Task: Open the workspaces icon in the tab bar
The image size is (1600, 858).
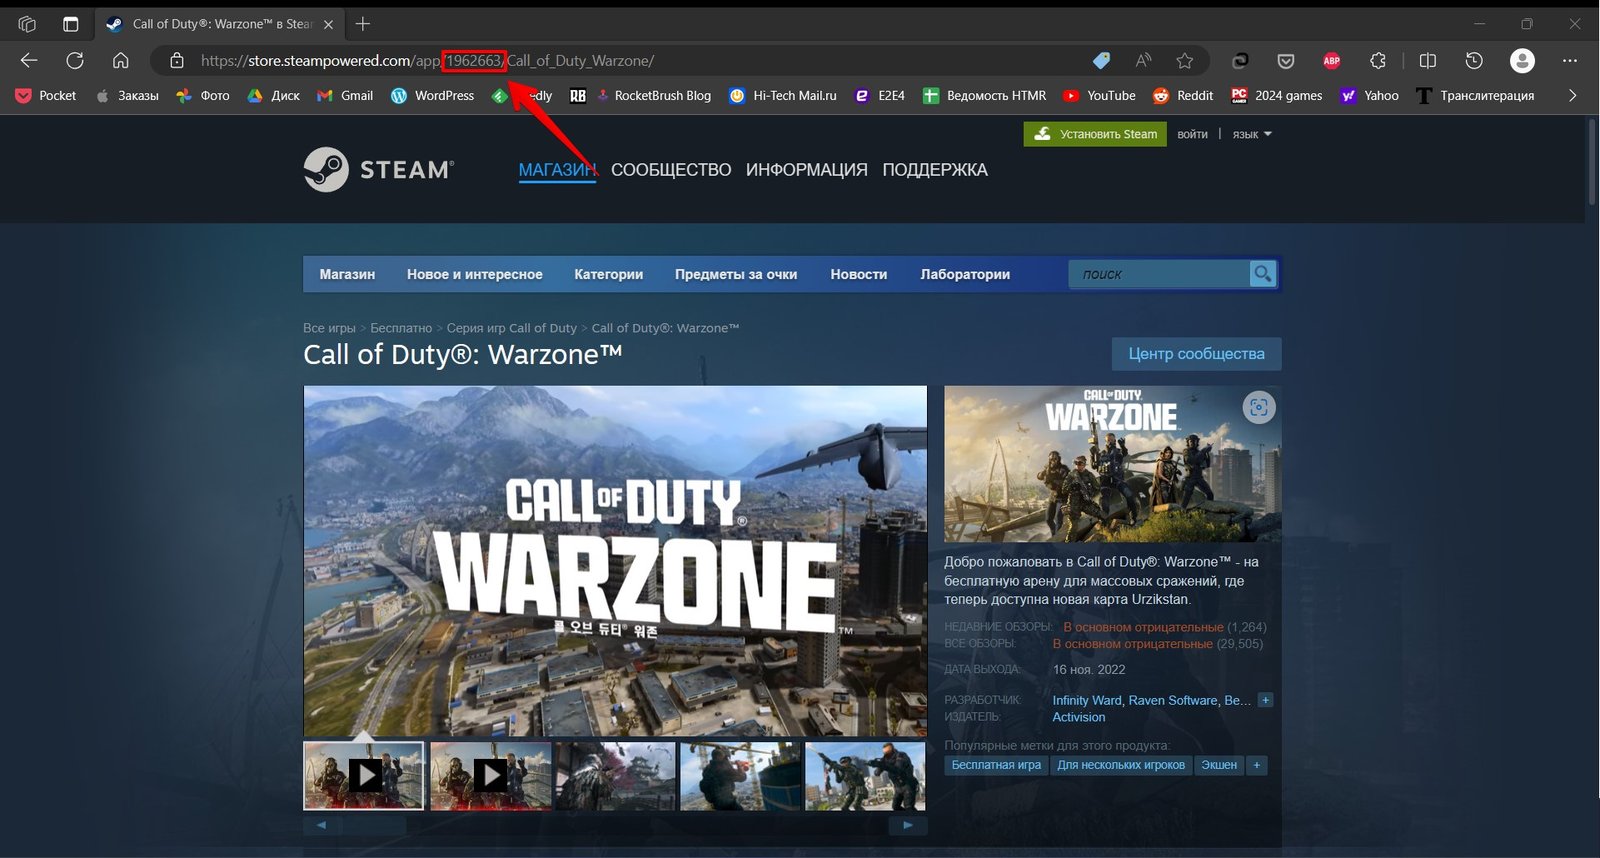Action: (27, 24)
